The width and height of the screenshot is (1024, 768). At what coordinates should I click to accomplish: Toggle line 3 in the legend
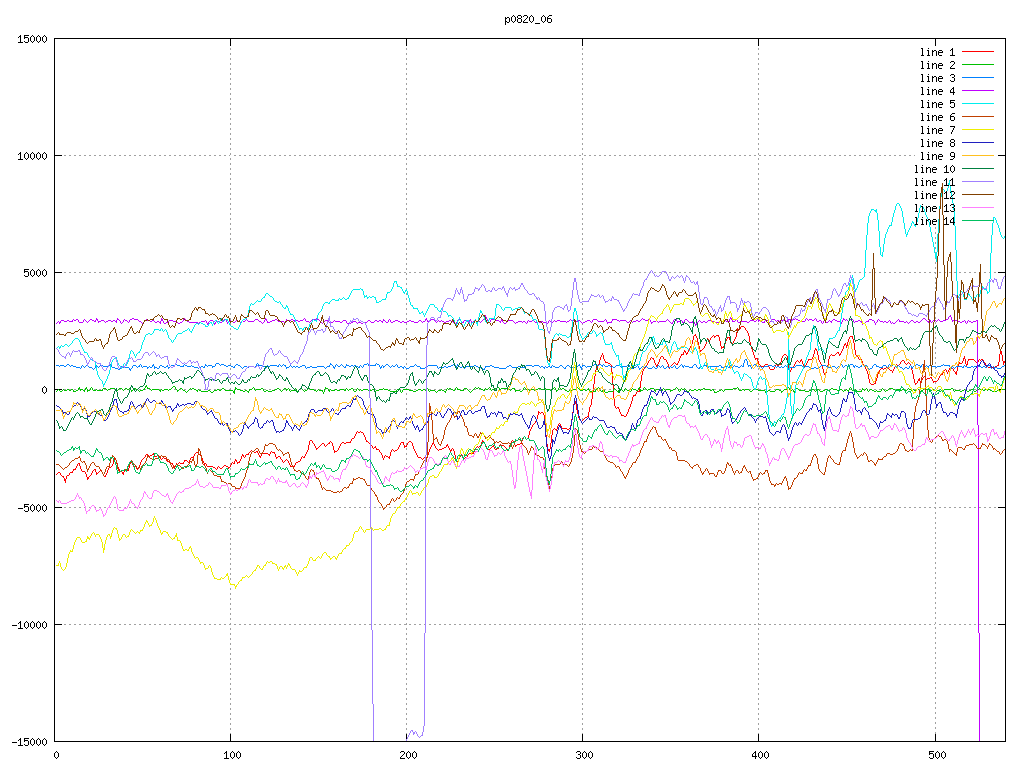(x=937, y=78)
